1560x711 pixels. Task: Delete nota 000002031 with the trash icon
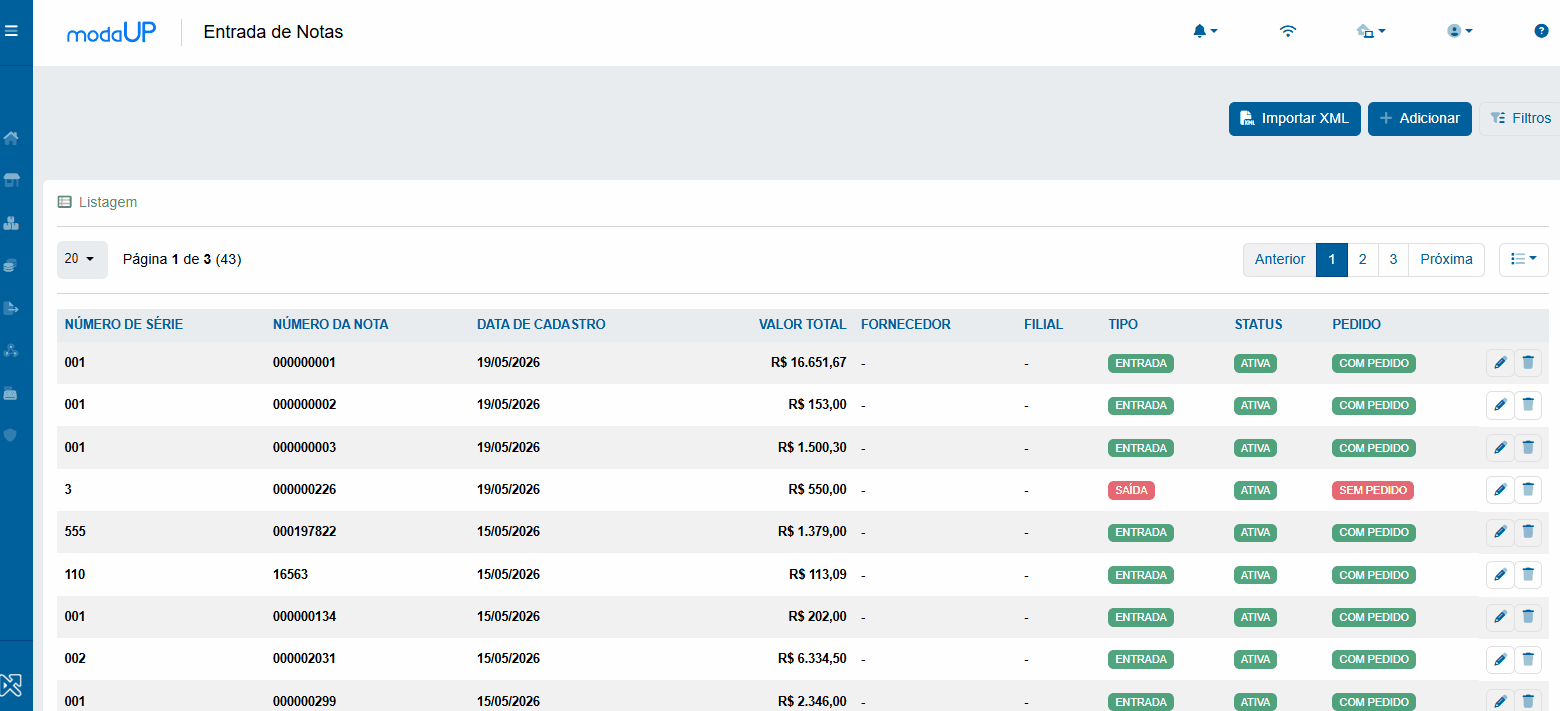coord(1528,660)
